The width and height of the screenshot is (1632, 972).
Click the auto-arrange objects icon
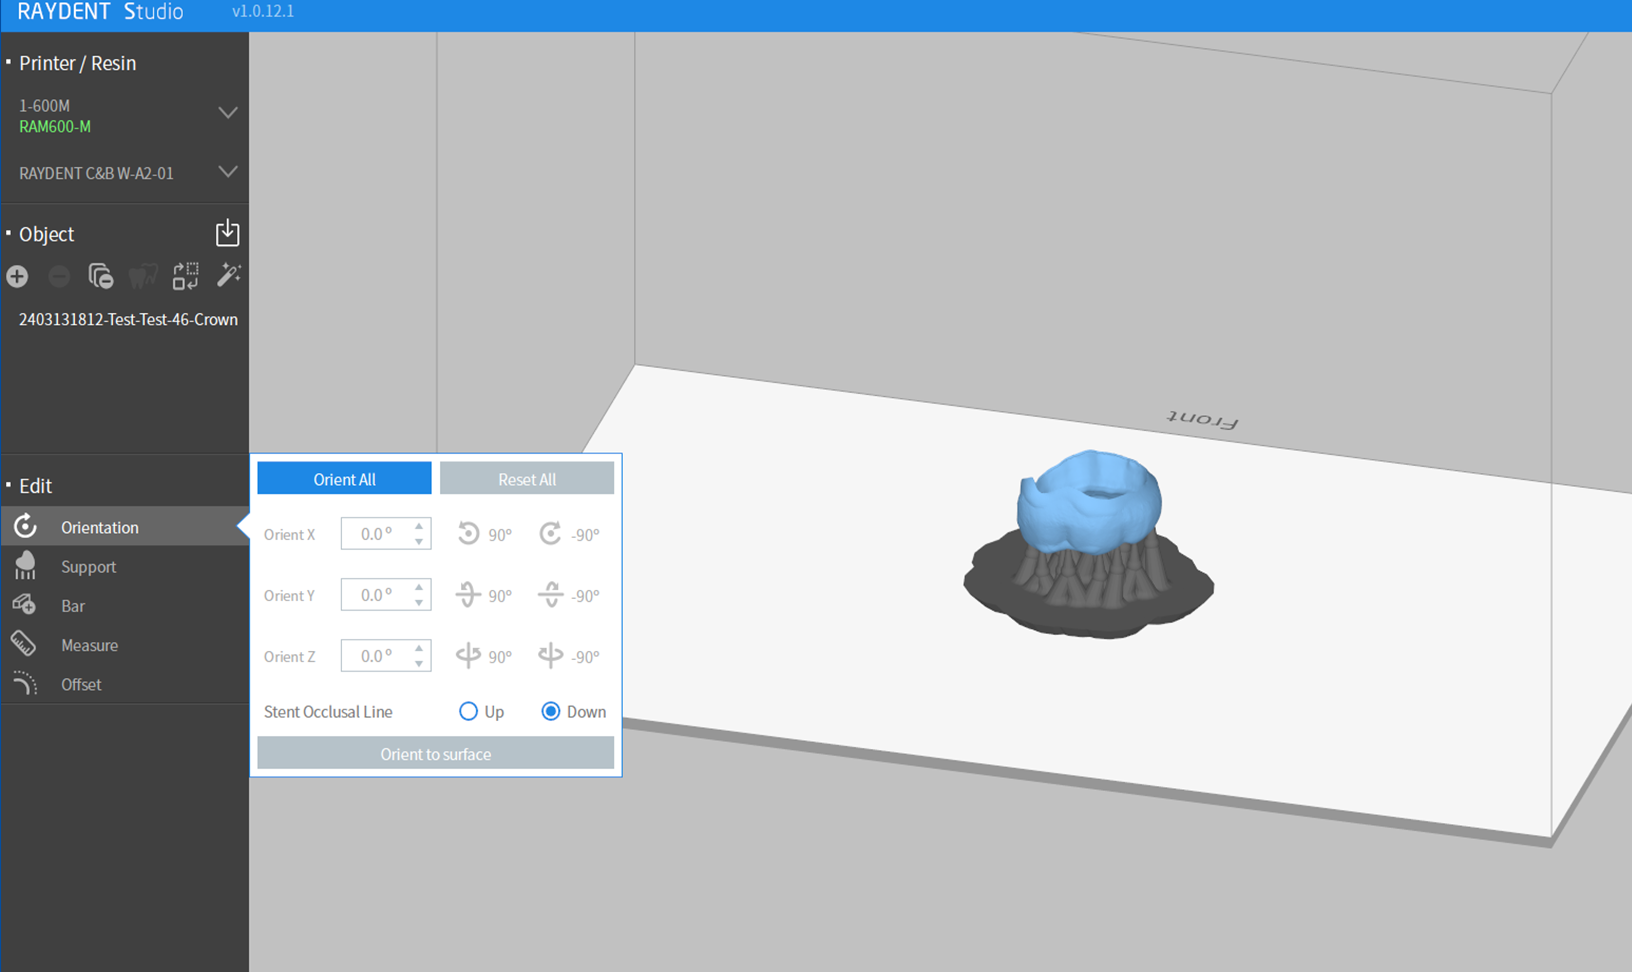(186, 277)
